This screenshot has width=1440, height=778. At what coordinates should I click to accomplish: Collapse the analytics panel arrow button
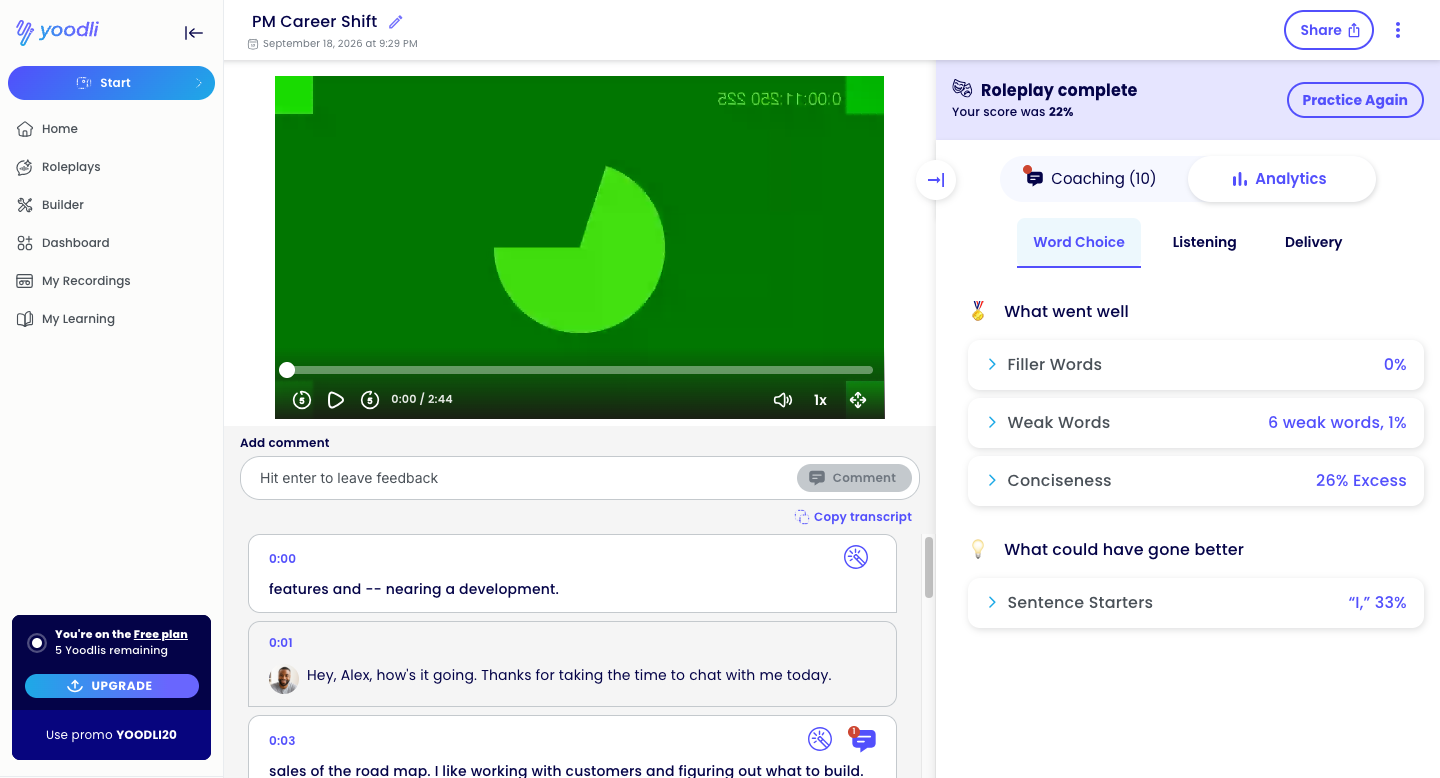(x=936, y=180)
